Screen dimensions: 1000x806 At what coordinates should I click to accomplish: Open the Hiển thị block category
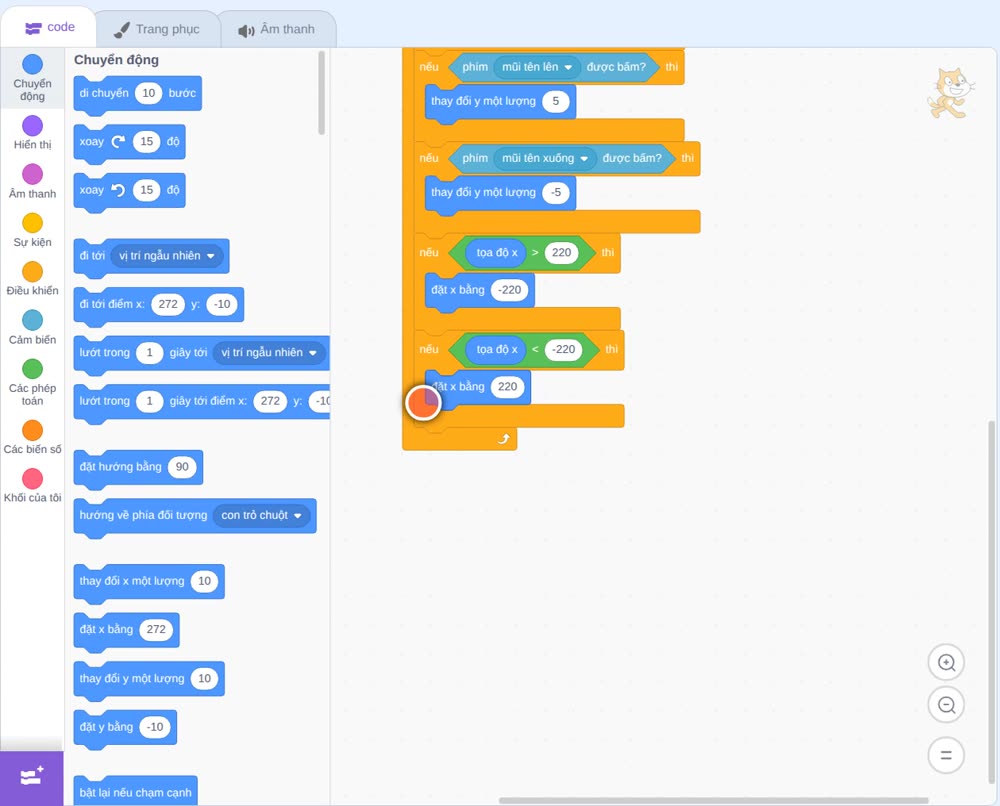[x=33, y=133]
